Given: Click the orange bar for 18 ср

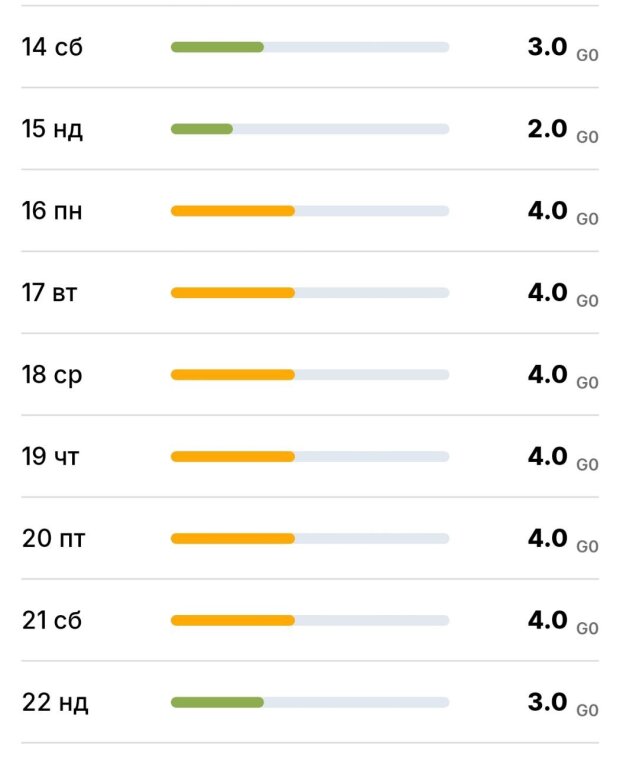Looking at the screenshot, I should (x=233, y=375).
